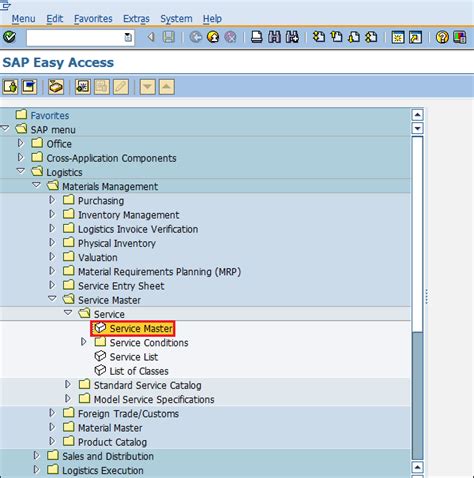
Task: Collapse the Logistics node
Action: tap(21, 171)
